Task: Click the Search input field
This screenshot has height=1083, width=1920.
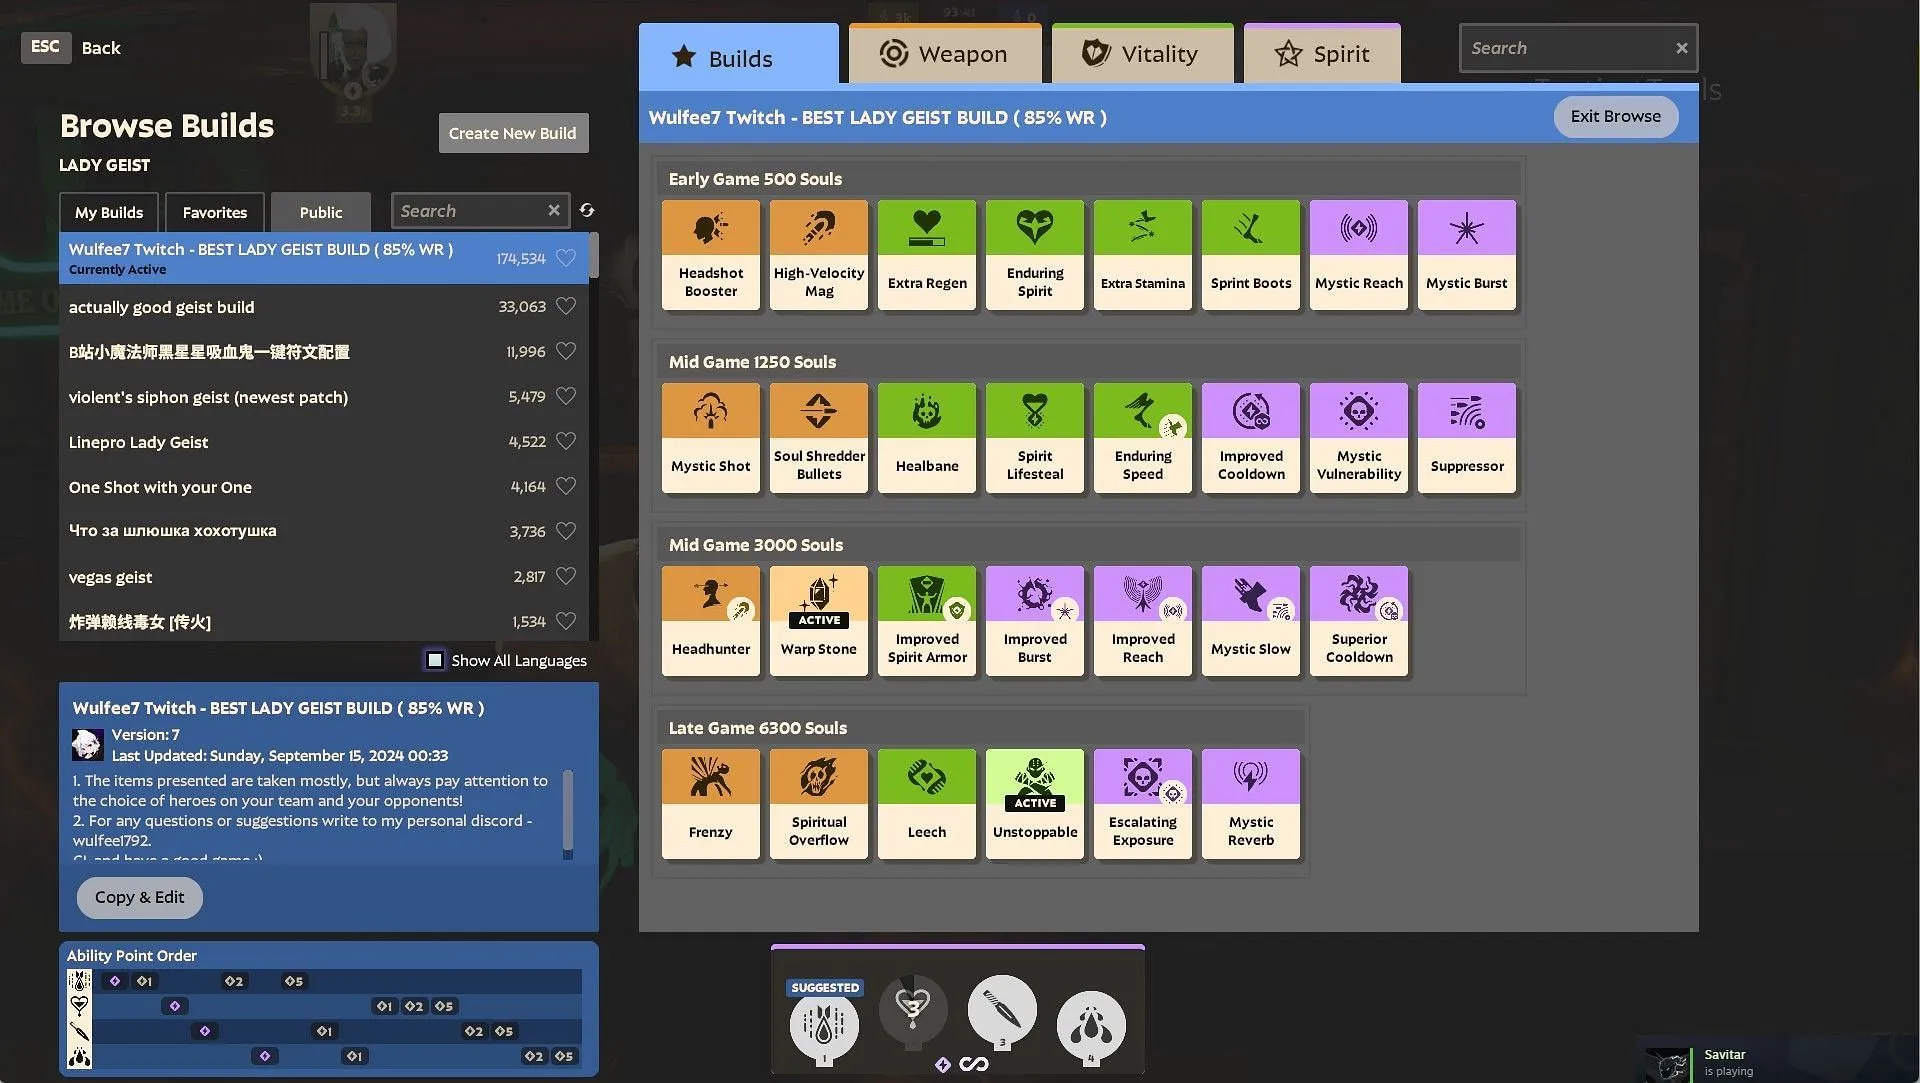Action: coord(1569,47)
